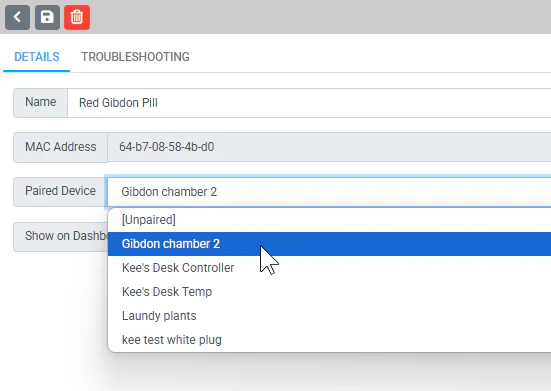551x391 pixels.
Task: Go back using the left arrow icon
Action: click(17, 17)
